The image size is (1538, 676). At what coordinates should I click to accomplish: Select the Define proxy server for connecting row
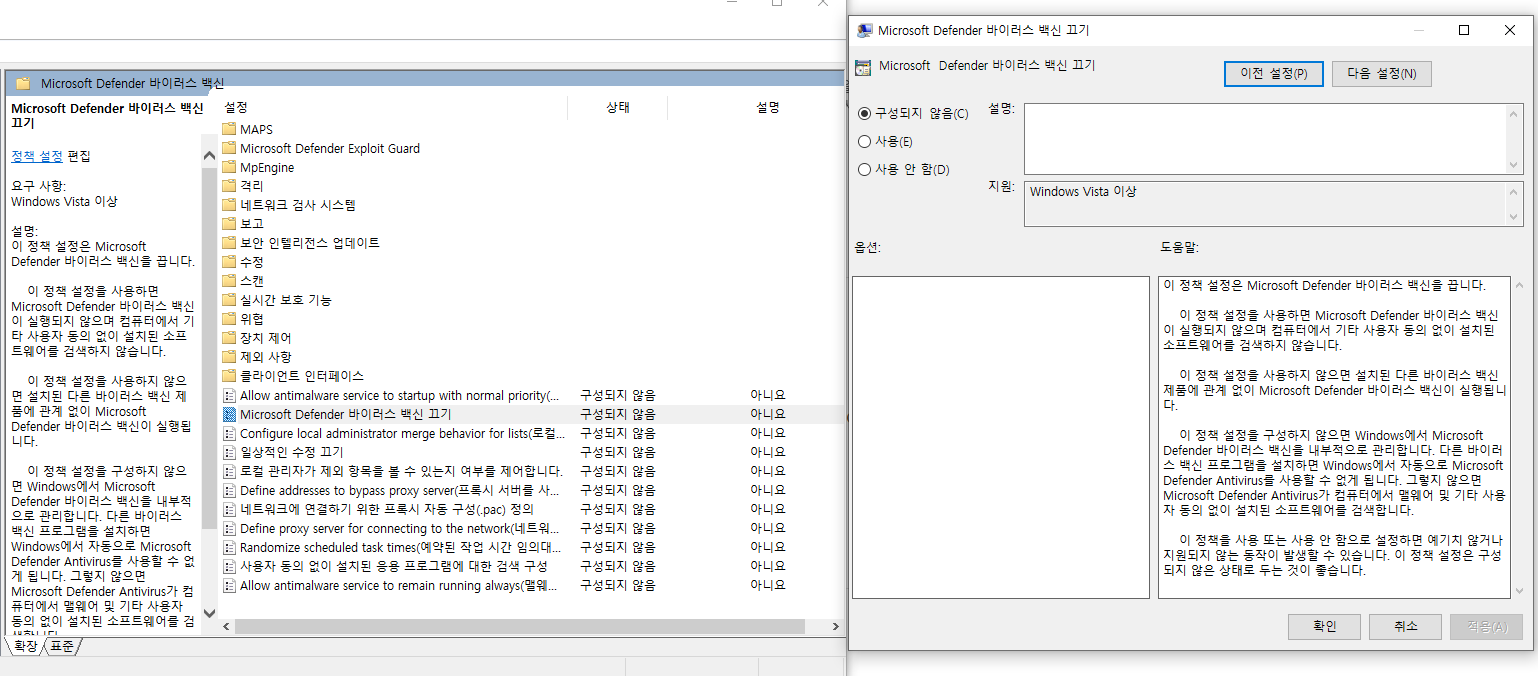pyautogui.click(x=532, y=528)
